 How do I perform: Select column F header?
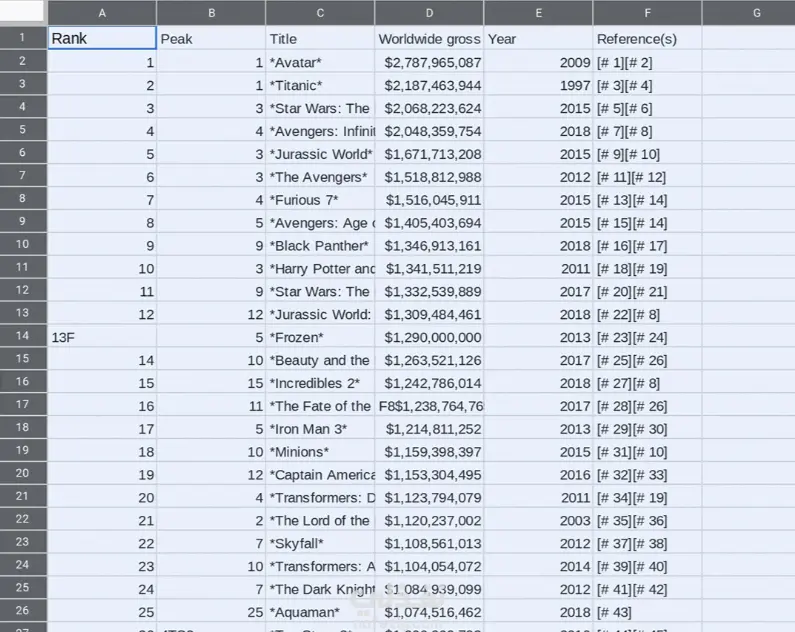click(647, 13)
